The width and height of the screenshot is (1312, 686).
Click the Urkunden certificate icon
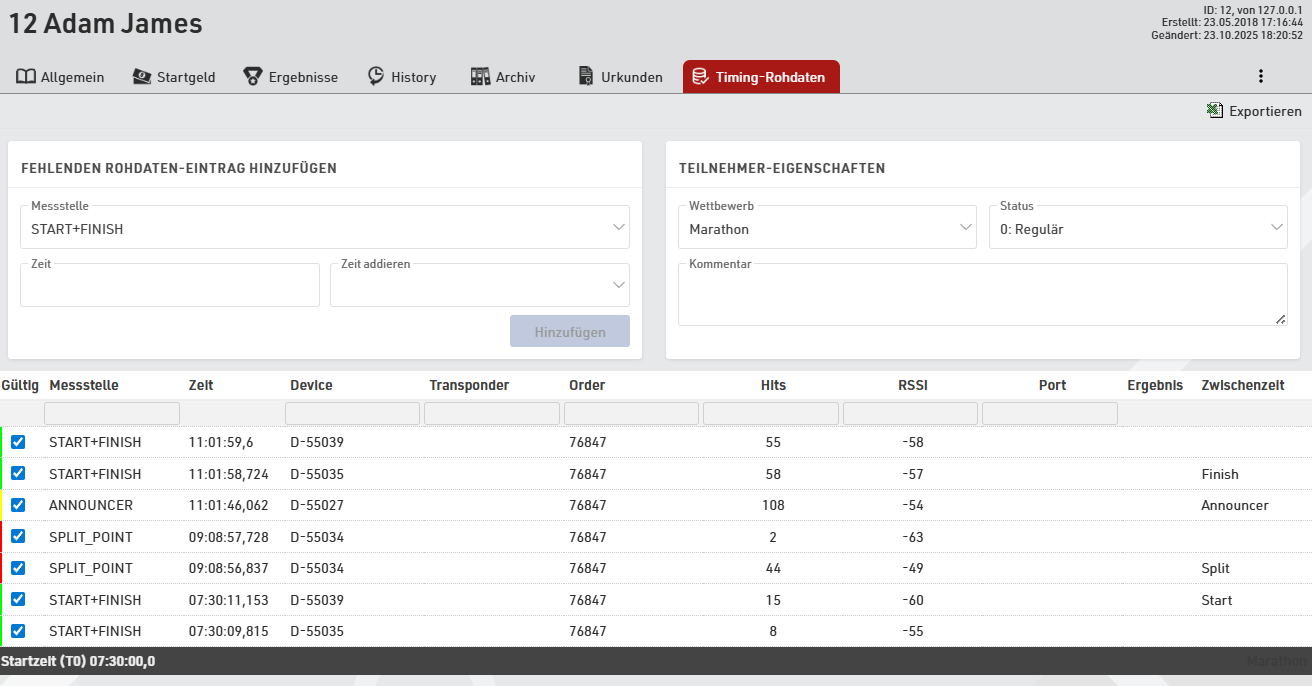pyautogui.click(x=586, y=77)
